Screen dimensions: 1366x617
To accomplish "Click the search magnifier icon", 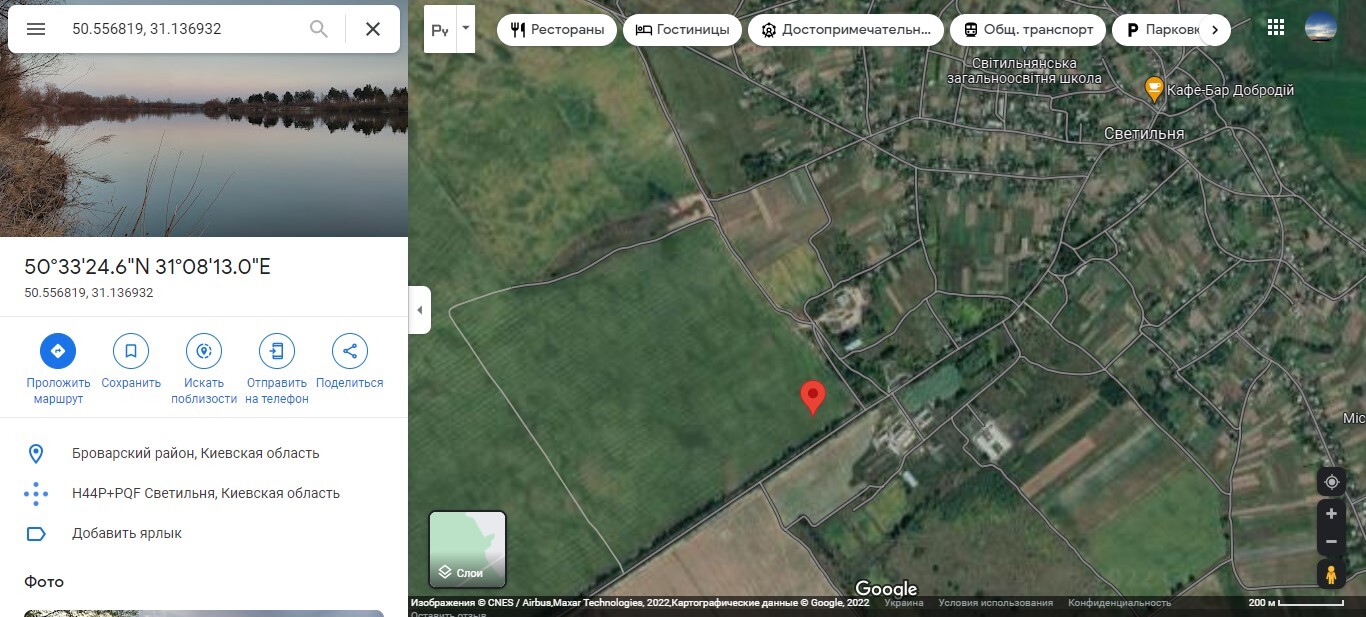I will click(x=319, y=29).
